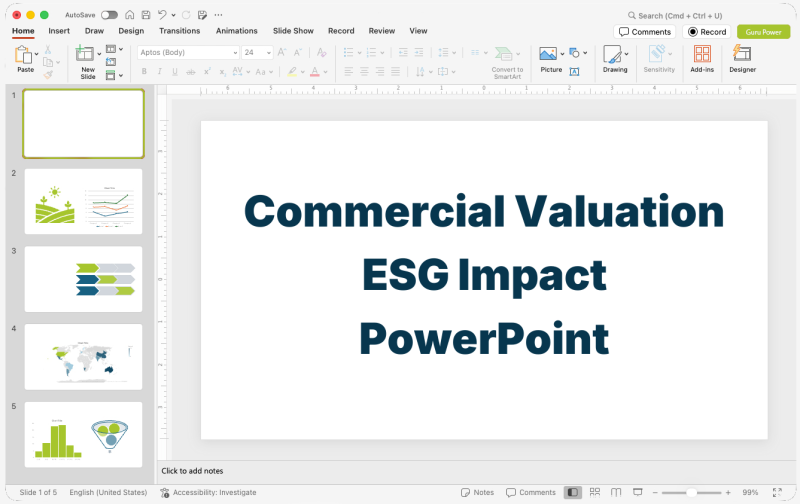Switch to Reading view

pyautogui.click(x=616, y=492)
